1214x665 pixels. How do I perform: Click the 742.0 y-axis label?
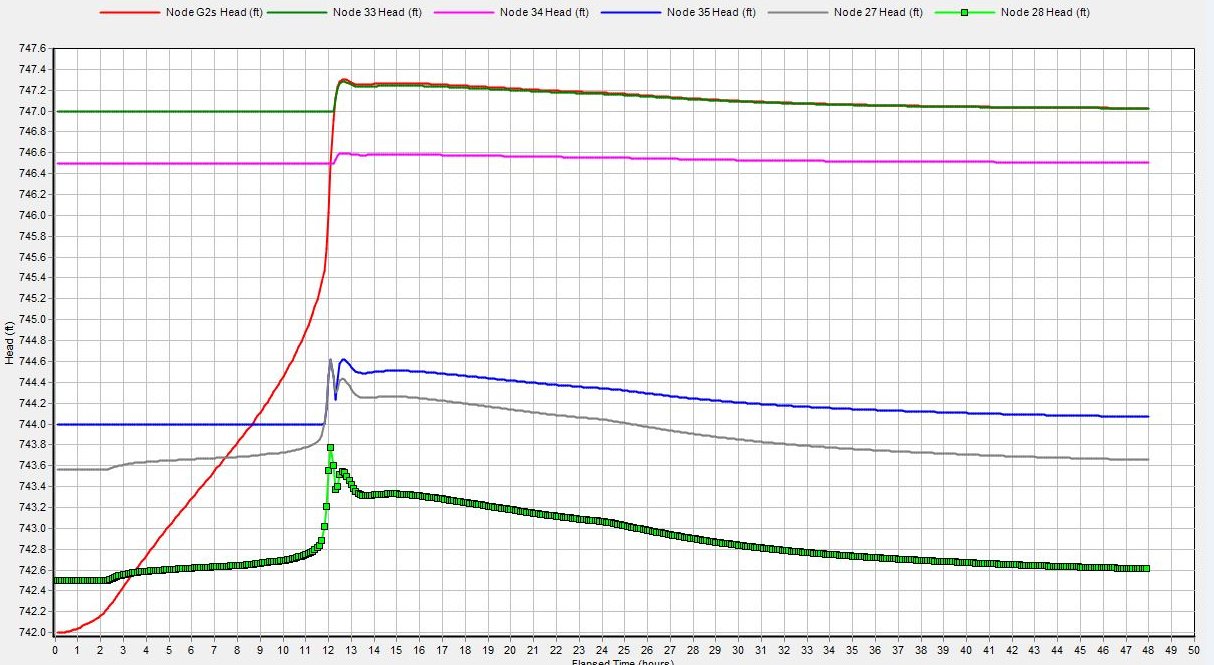(x=33, y=632)
